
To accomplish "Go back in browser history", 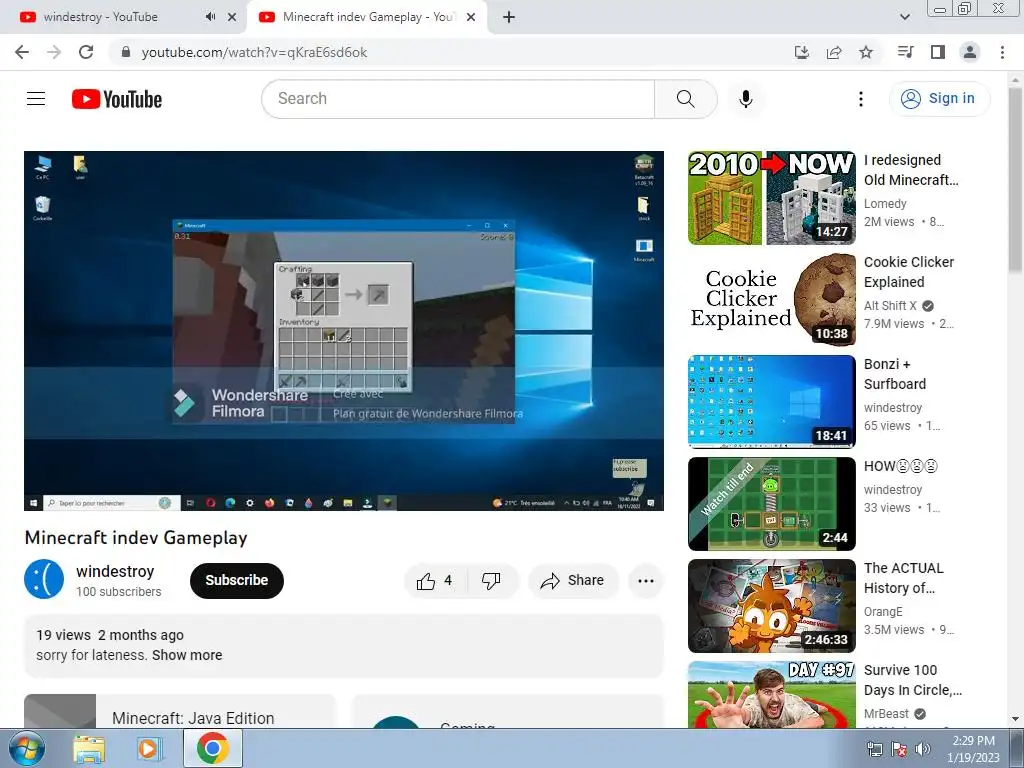I will [x=22, y=52].
